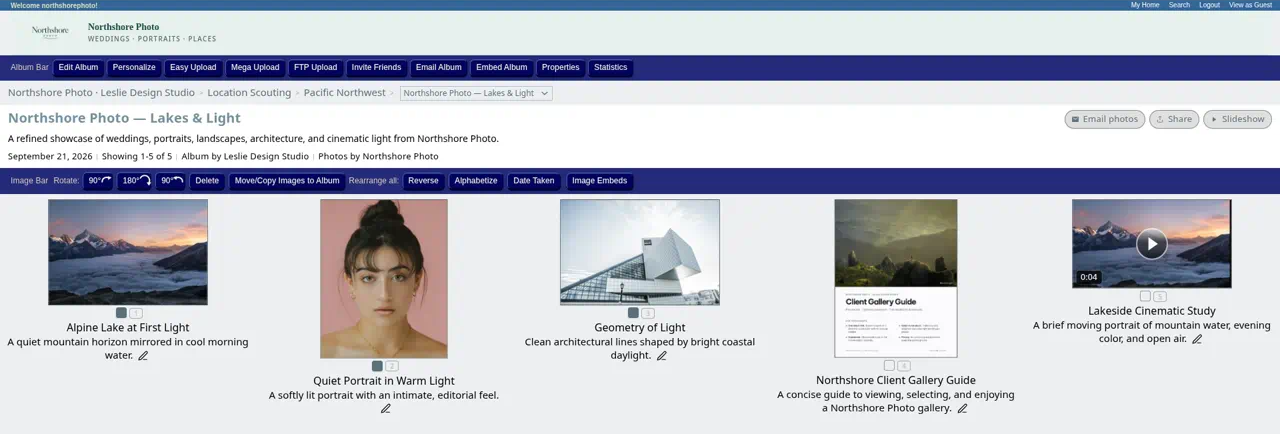Click position number box of Geometry of Light
1280x434 pixels.
(x=648, y=313)
